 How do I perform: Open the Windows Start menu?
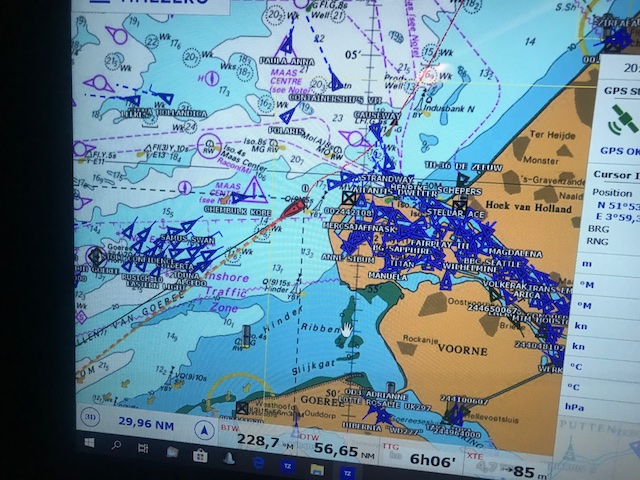tap(89, 442)
